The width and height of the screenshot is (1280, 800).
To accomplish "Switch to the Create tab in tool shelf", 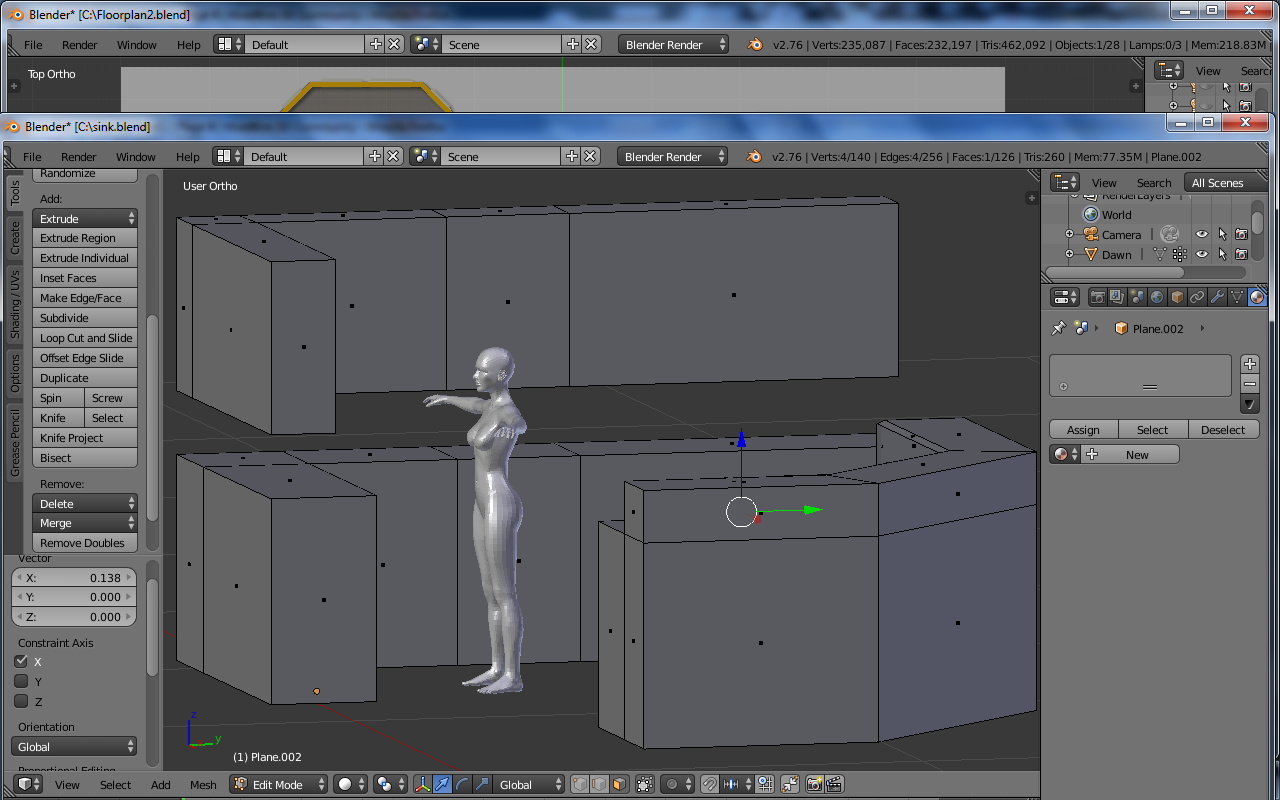I will [x=15, y=237].
